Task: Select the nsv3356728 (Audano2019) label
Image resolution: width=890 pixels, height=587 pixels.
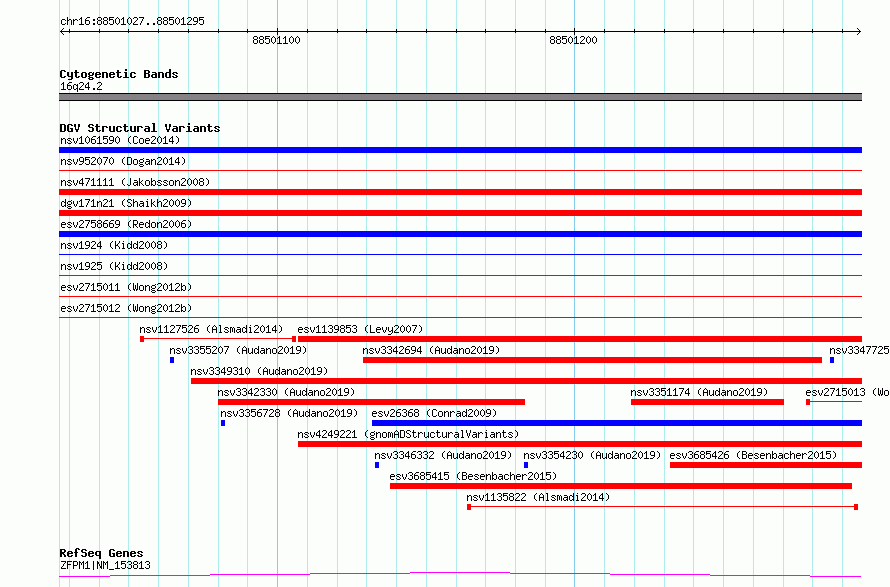Action: (x=289, y=413)
